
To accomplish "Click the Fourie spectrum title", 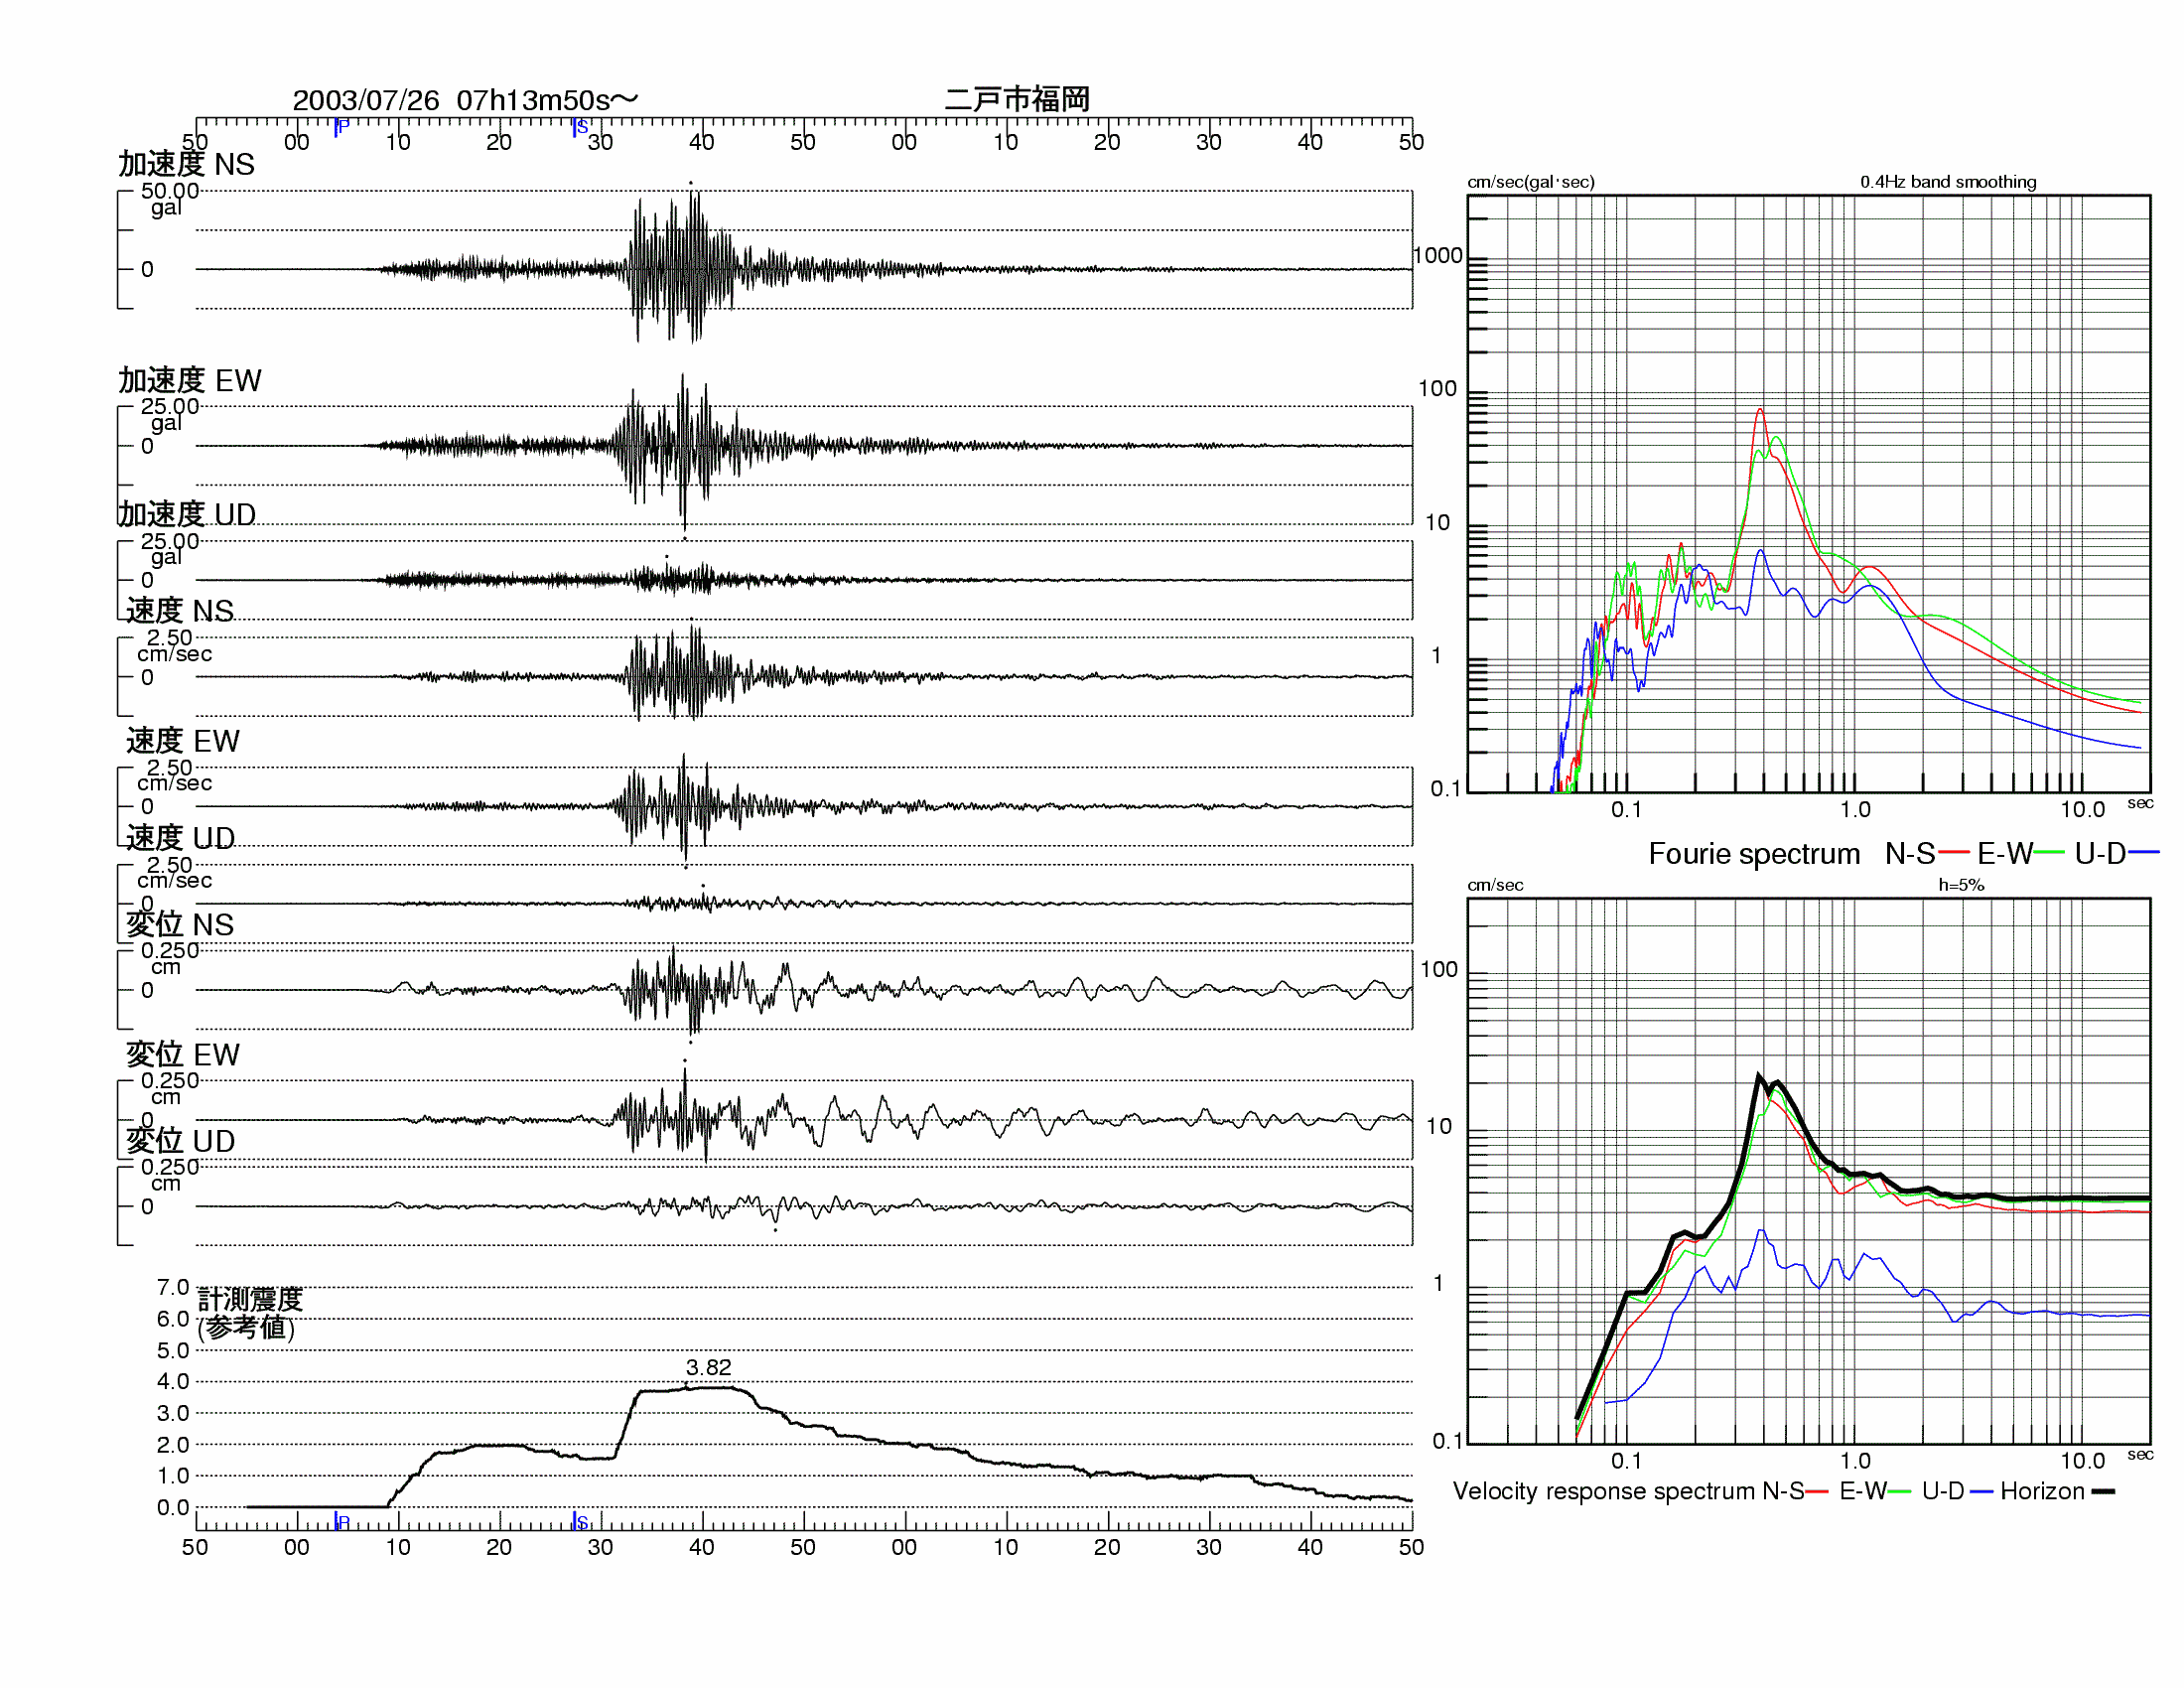I will click(1754, 853).
